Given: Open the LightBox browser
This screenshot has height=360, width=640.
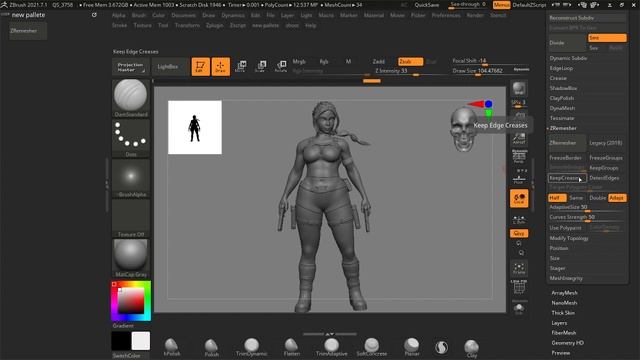Looking at the screenshot, I should [168, 67].
